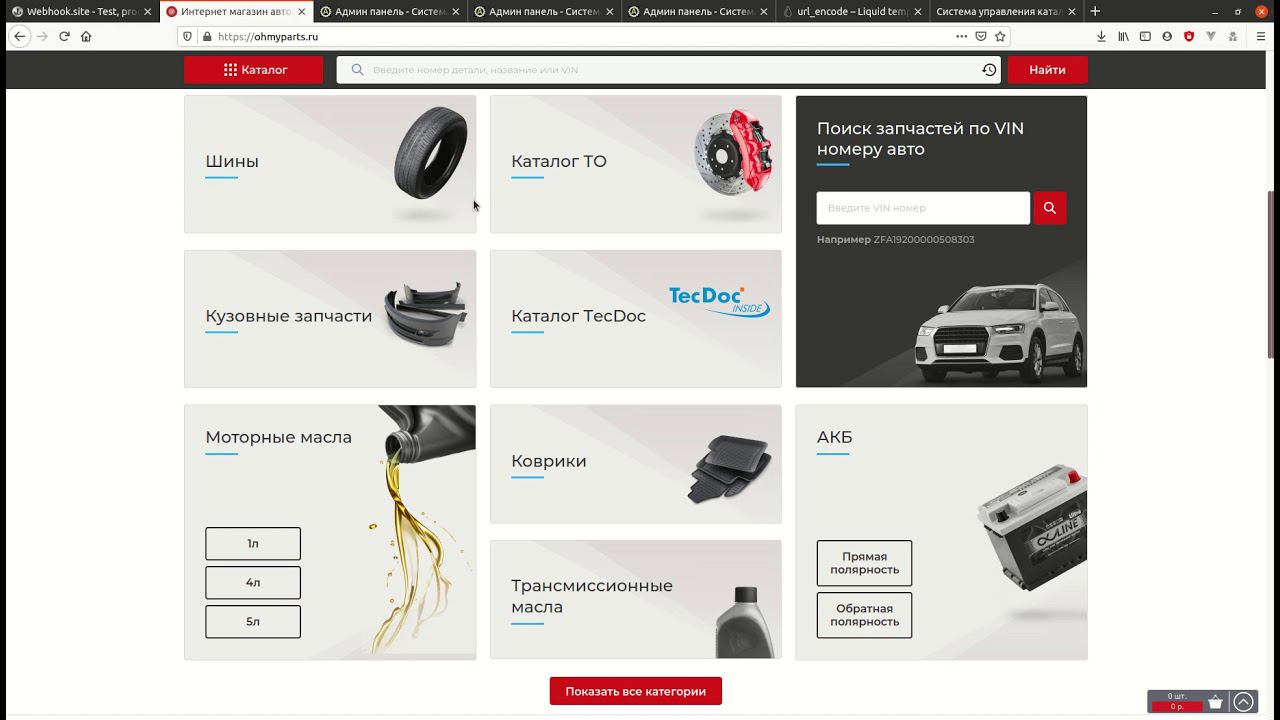Screen dimensions: 1280x720
Task: Go back with browser back arrow
Action: (x=20, y=36)
